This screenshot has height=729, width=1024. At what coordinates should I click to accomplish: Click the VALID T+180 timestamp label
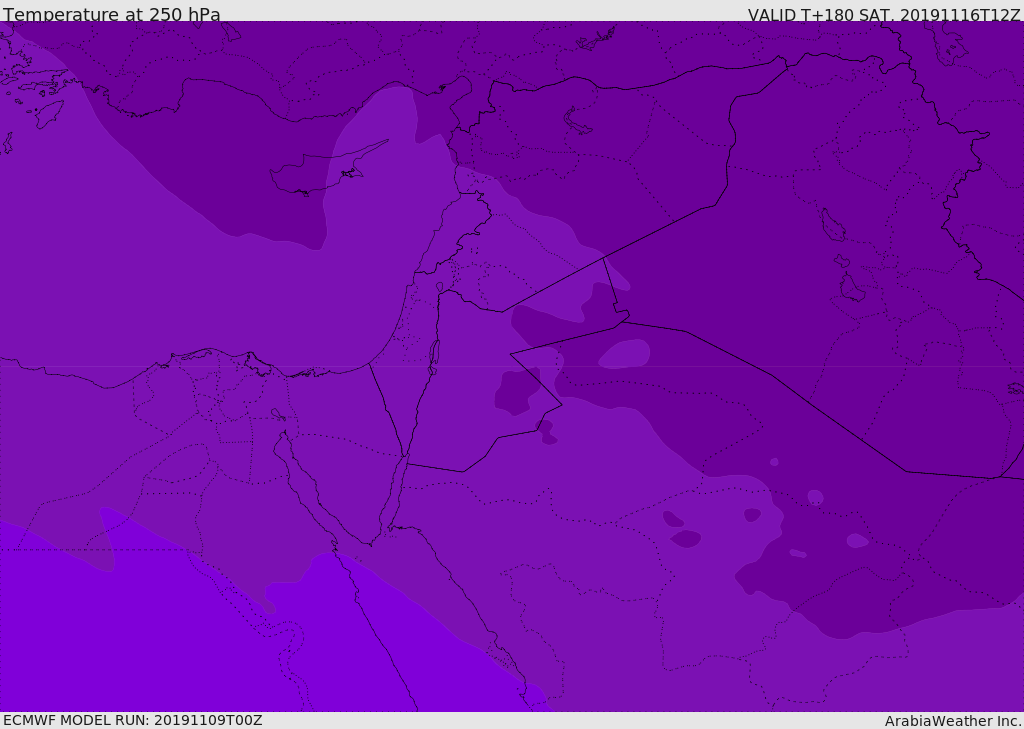(883, 14)
